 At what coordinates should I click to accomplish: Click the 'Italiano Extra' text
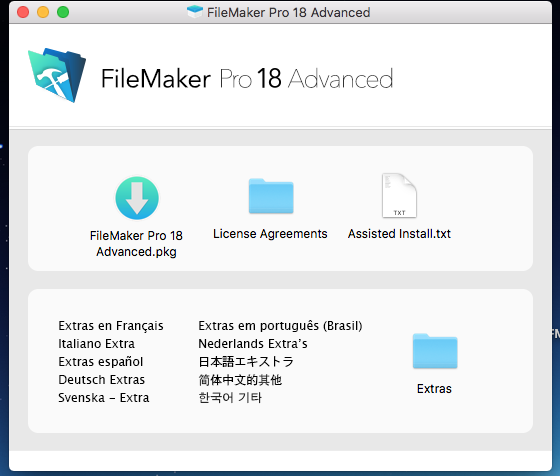pos(96,344)
